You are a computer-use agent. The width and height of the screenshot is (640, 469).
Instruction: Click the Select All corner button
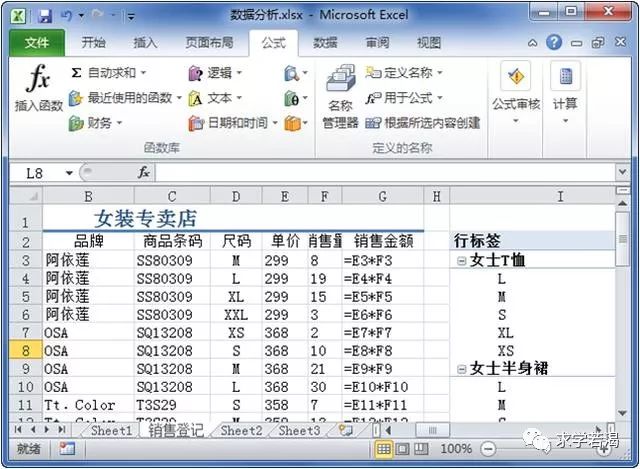[x=26, y=196]
